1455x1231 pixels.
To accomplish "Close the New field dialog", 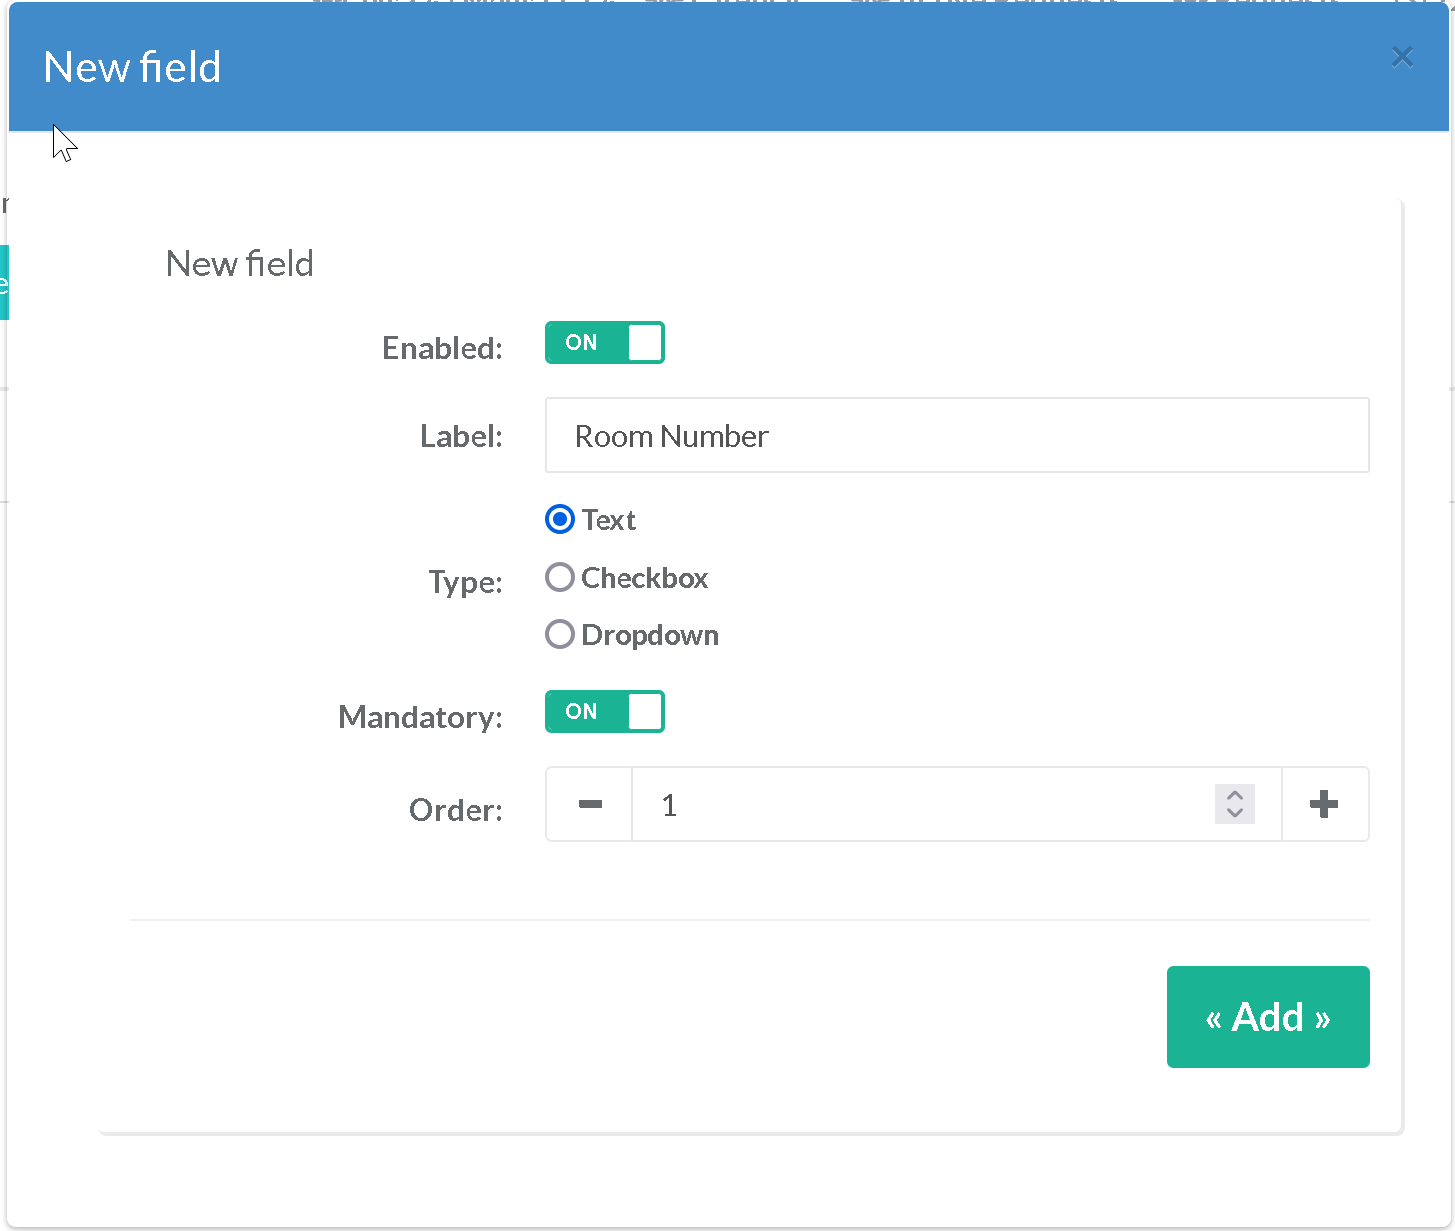I will point(1401,57).
